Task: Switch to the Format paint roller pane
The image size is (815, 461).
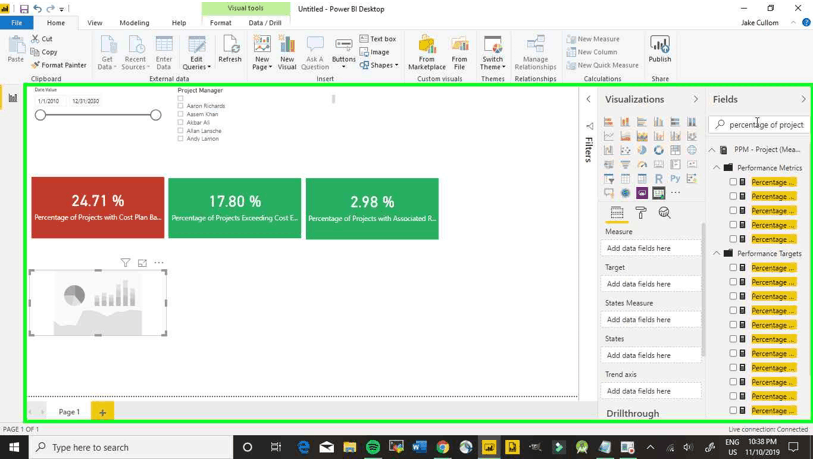Action: click(641, 213)
